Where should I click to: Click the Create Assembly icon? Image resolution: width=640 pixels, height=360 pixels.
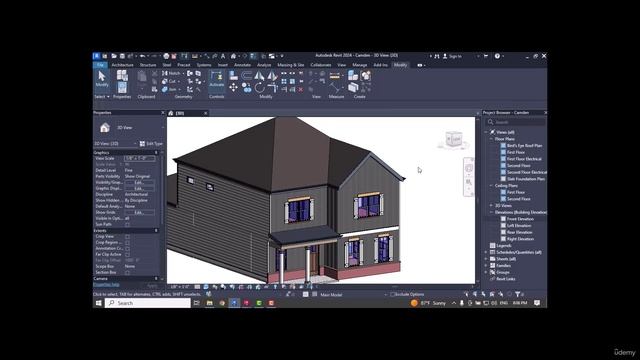pyautogui.click(x=353, y=75)
